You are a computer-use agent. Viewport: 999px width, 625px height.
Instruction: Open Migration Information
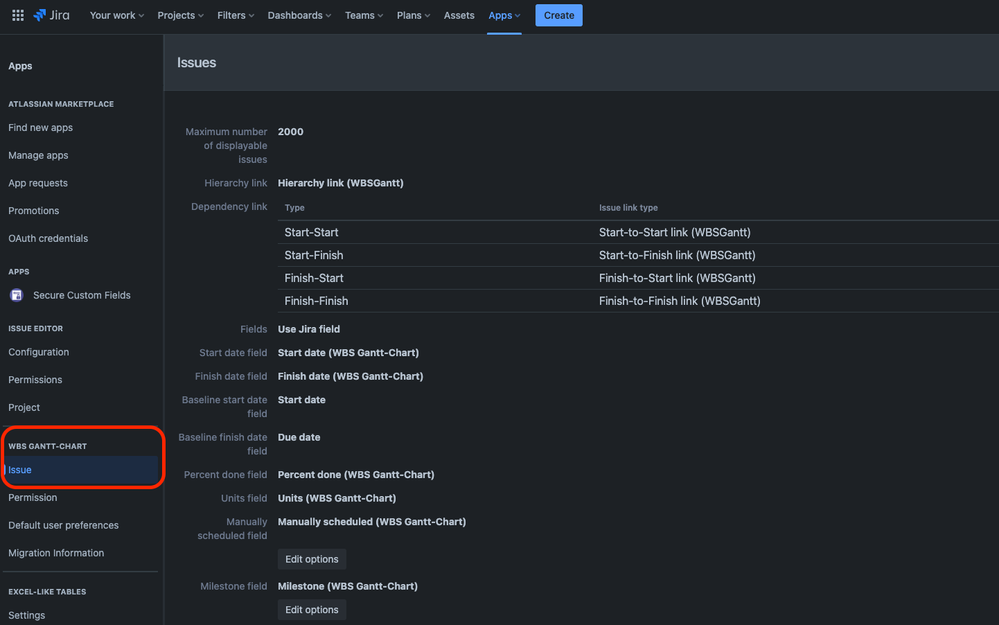pyautogui.click(x=56, y=553)
